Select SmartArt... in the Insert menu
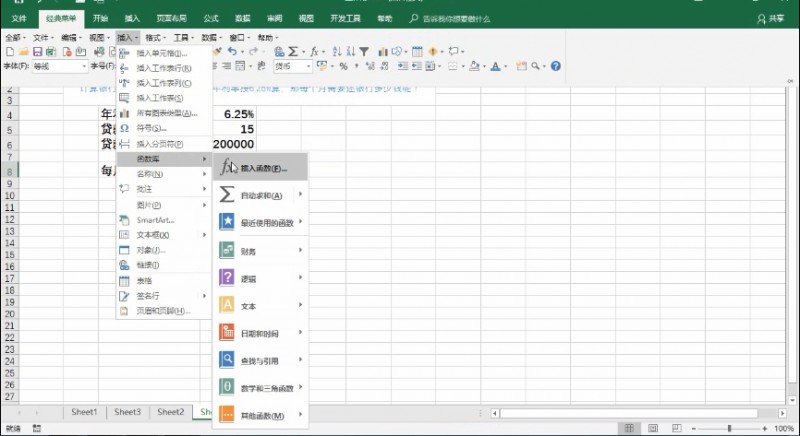The image size is (800, 436). [x=164, y=220]
